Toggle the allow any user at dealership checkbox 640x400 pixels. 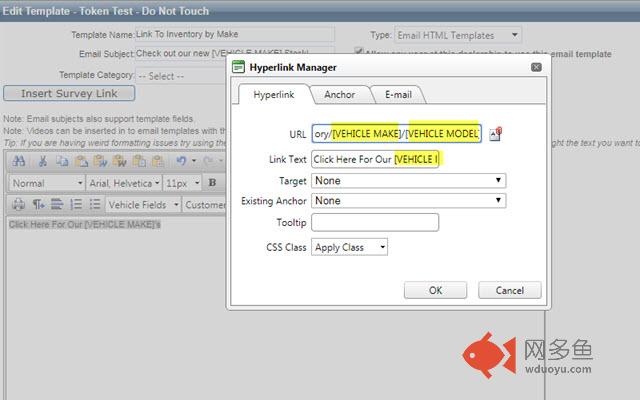tap(358, 52)
